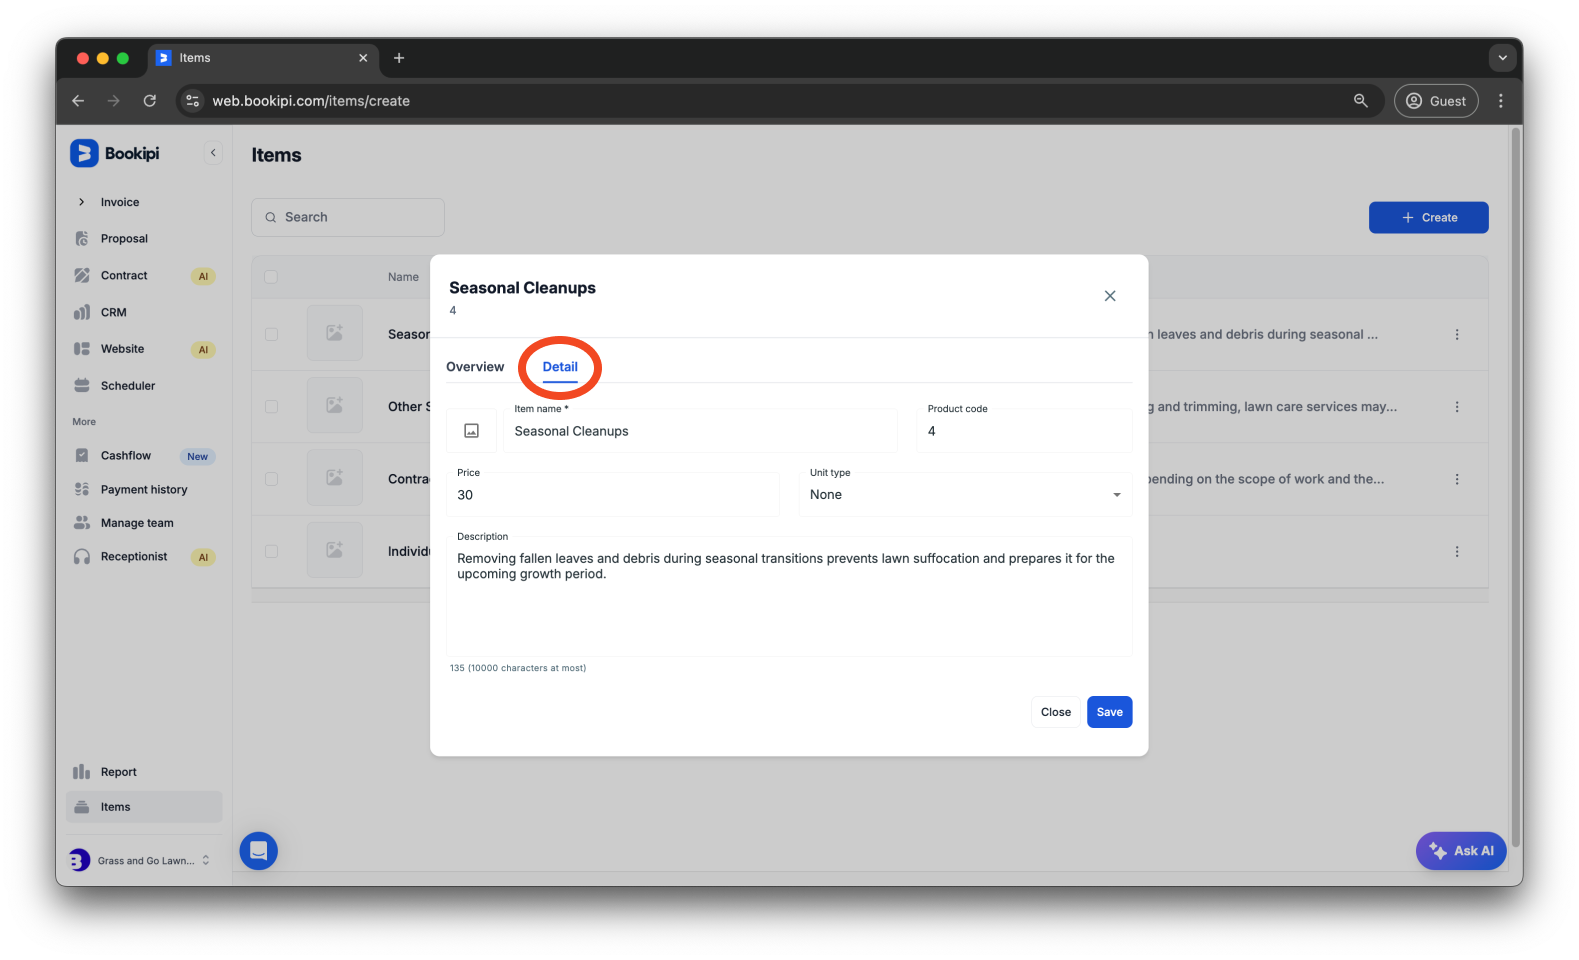Close the Seasonal Cleanups dialog with X
The width and height of the screenshot is (1579, 960).
pyautogui.click(x=1110, y=296)
